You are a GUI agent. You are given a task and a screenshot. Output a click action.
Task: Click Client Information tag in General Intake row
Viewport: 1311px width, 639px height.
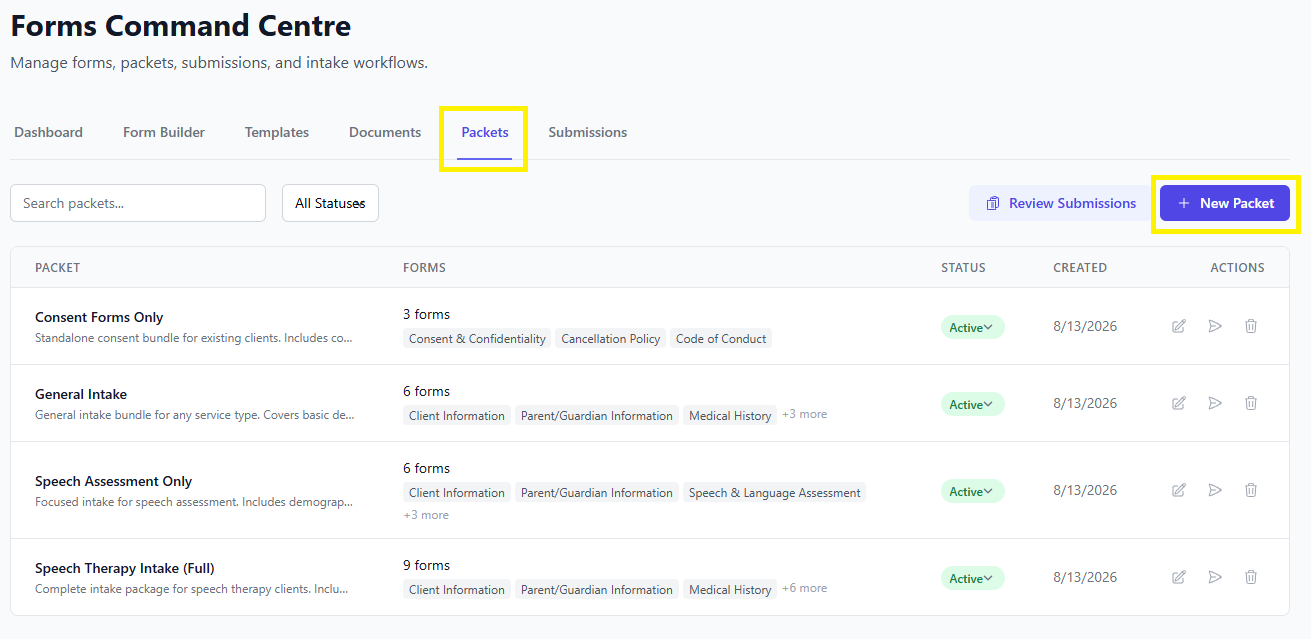457,416
